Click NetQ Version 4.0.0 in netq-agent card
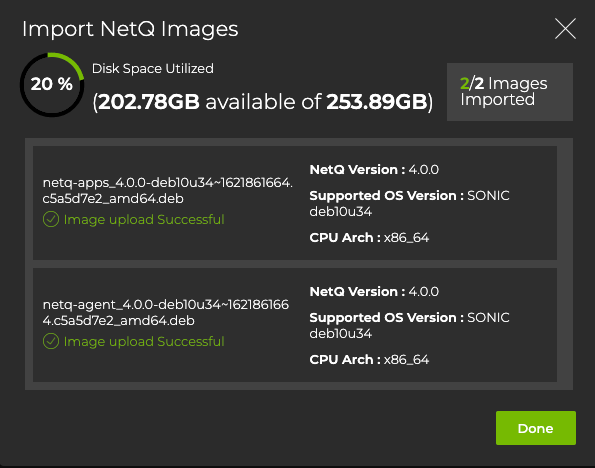The width and height of the screenshot is (595, 468). pyautogui.click(x=374, y=292)
